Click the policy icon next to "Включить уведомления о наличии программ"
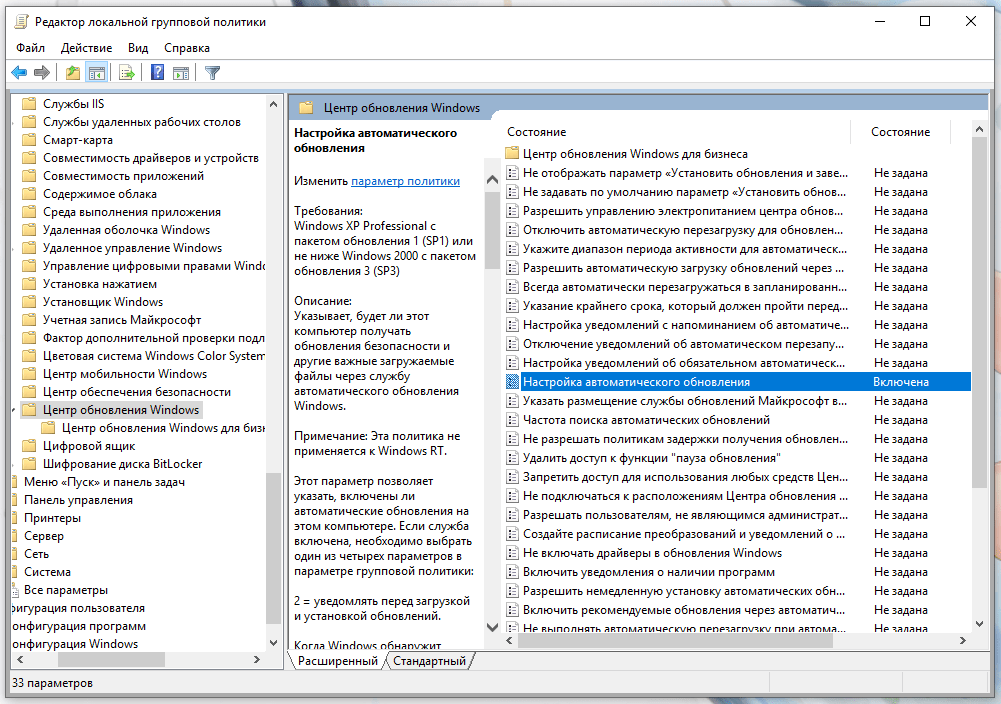 pos(512,572)
